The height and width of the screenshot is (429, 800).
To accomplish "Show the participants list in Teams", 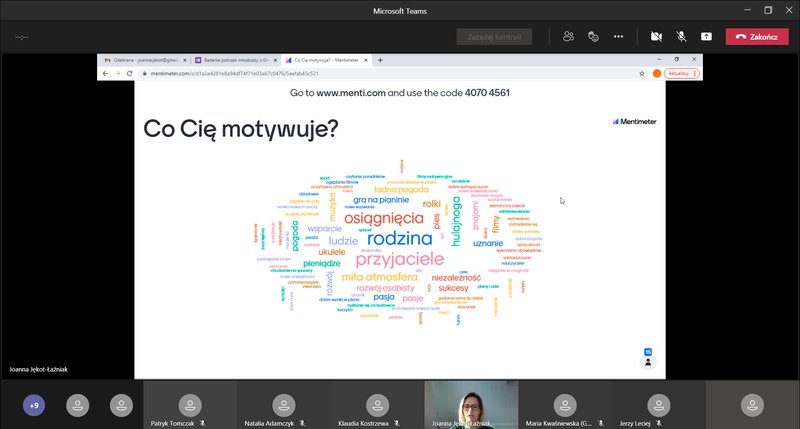I will pyautogui.click(x=568, y=36).
